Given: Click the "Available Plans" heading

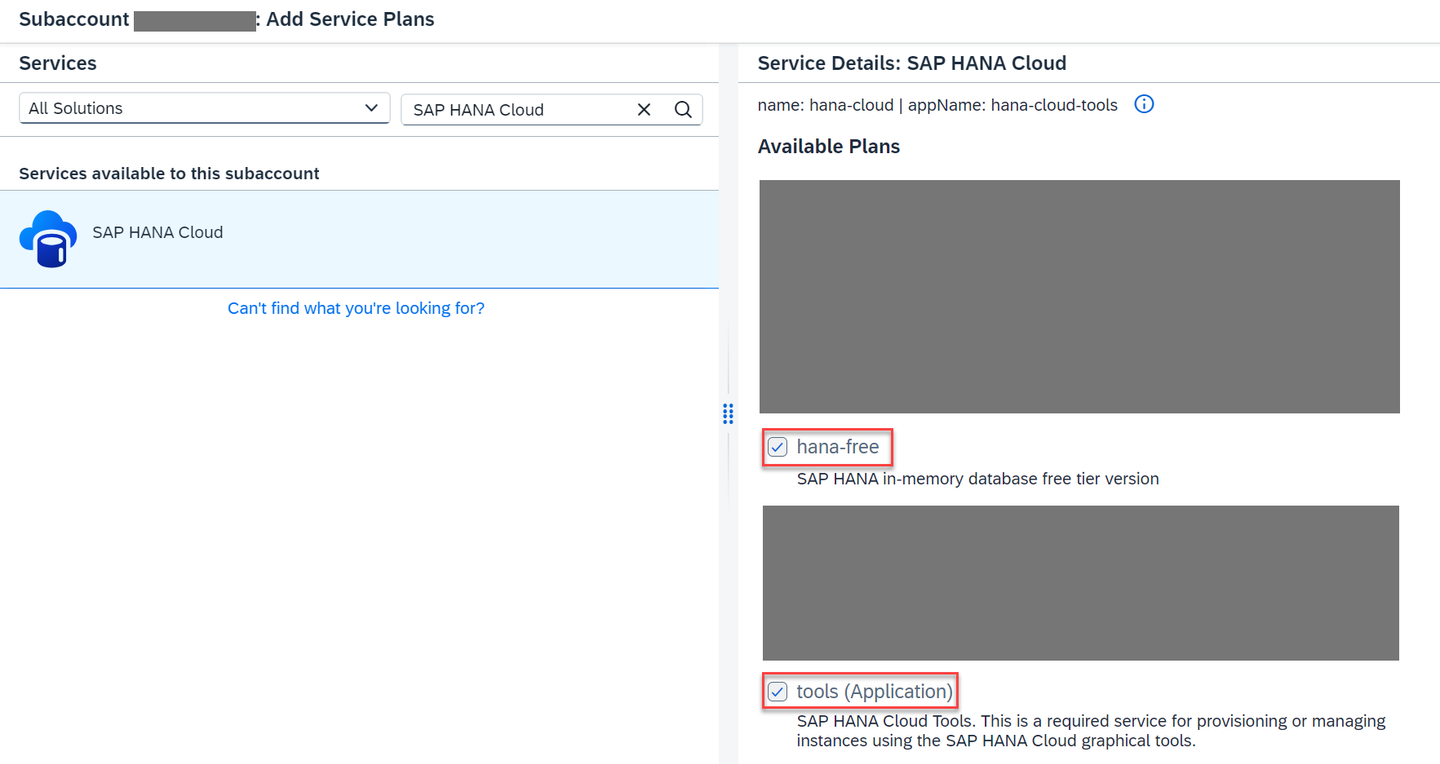Looking at the screenshot, I should click(829, 146).
